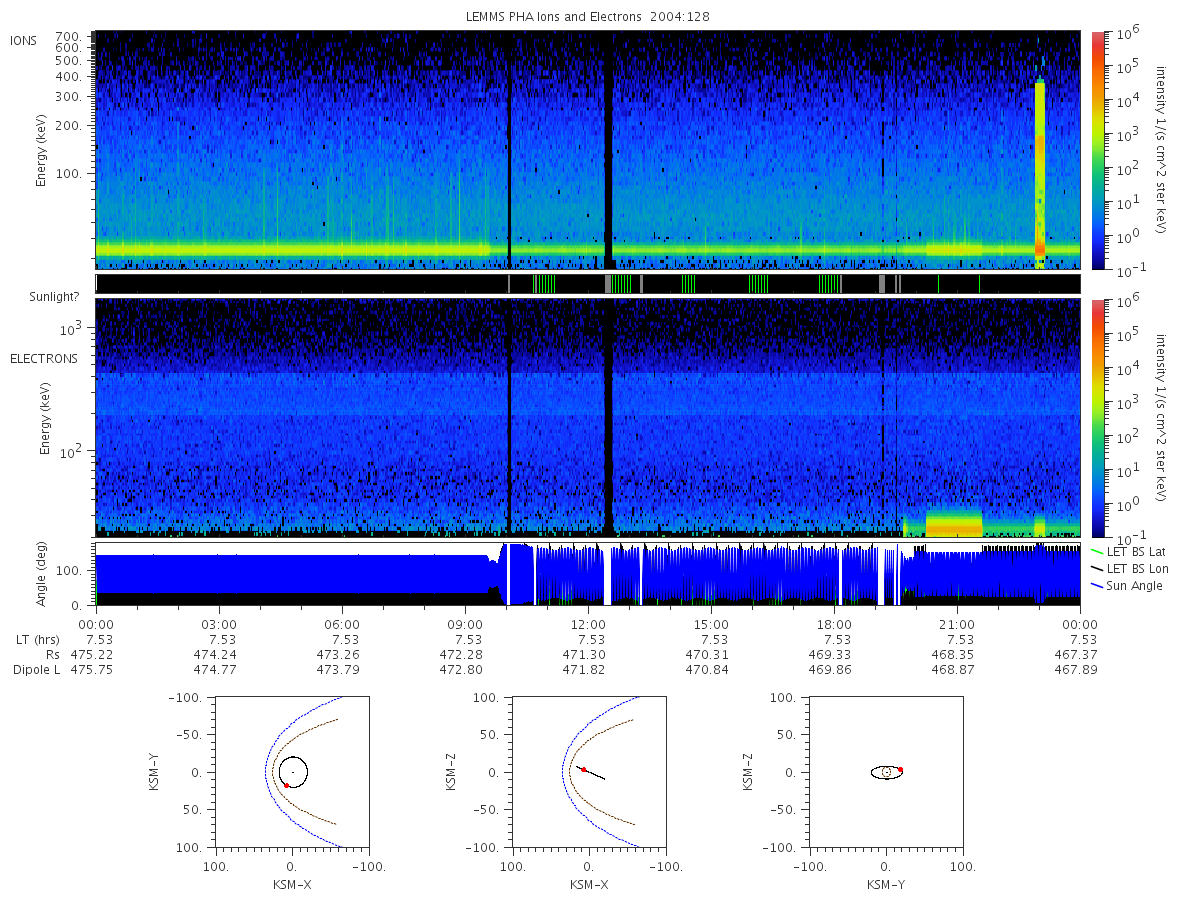This screenshot has width=1200, height=900.
Task: Click the Rs value '471.30'
Action: [582, 655]
